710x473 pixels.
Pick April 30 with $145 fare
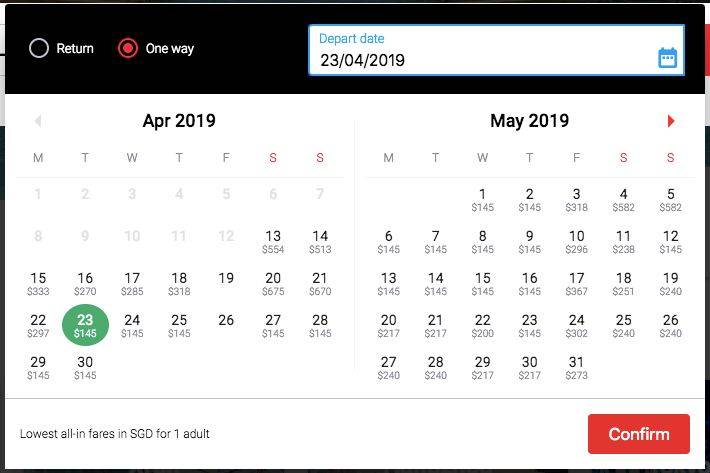pos(85,368)
